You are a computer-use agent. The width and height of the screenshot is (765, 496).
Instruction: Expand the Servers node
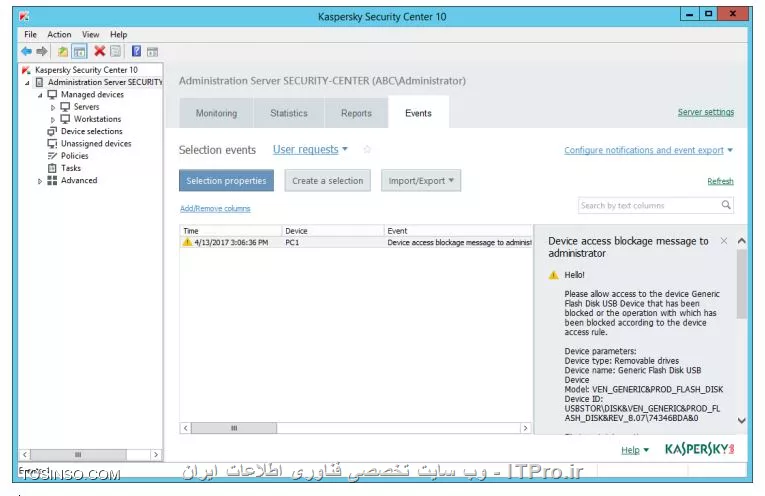pos(53,107)
